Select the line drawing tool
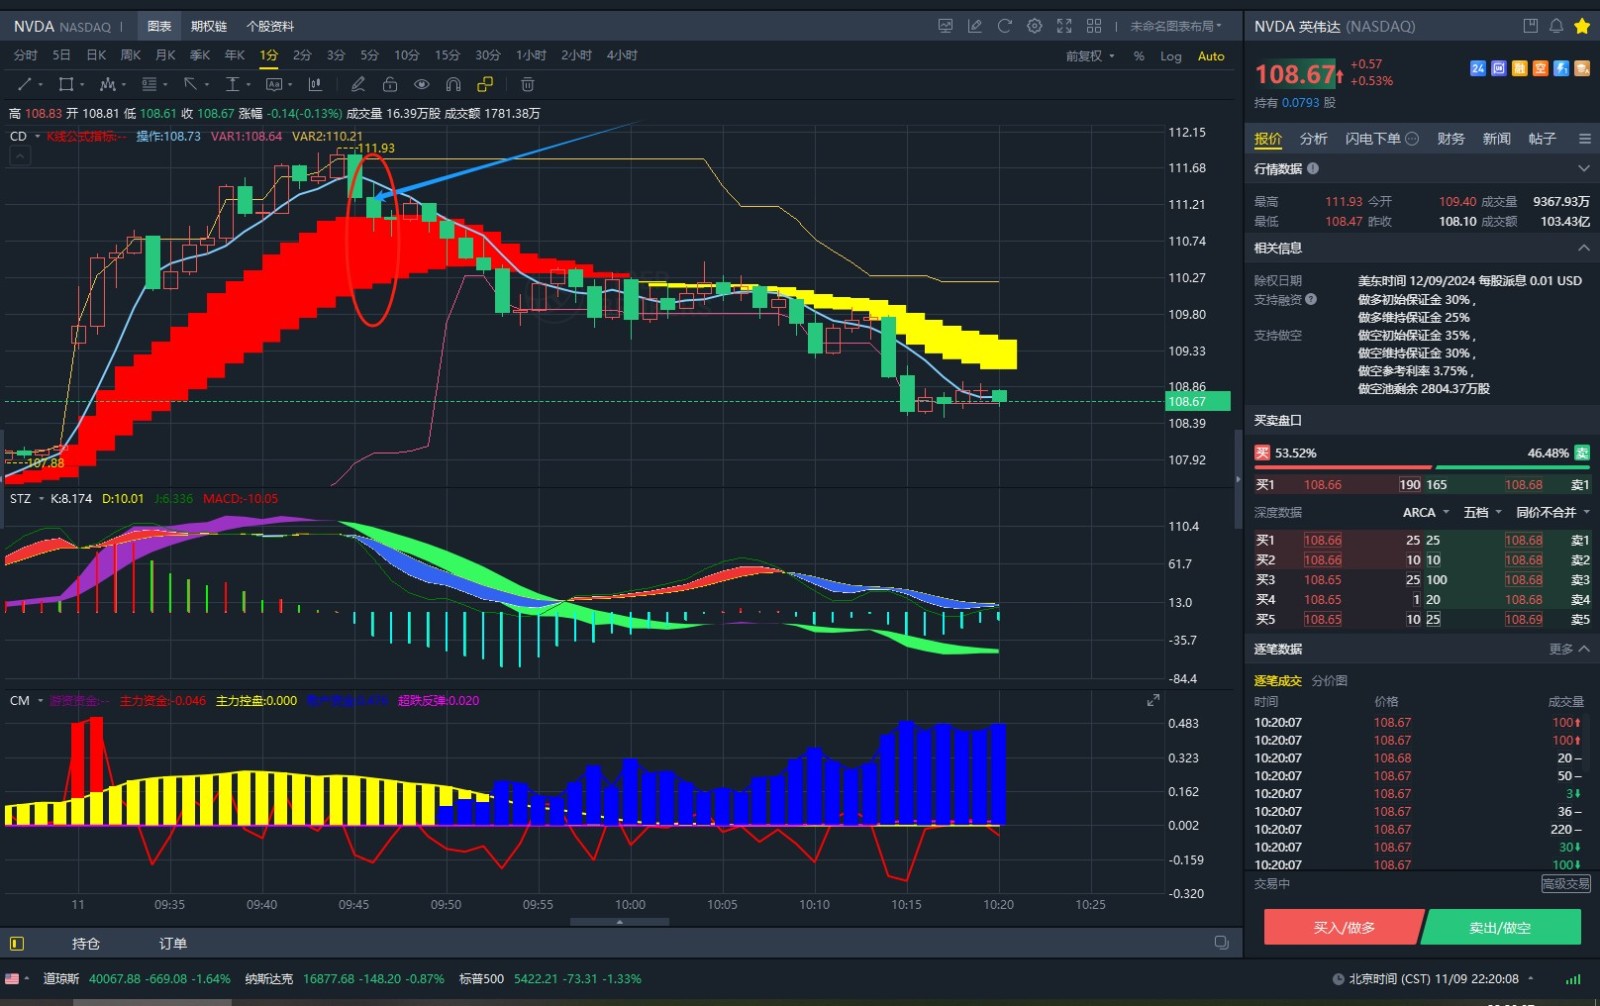1600x1006 pixels. (x=25, y=84)
